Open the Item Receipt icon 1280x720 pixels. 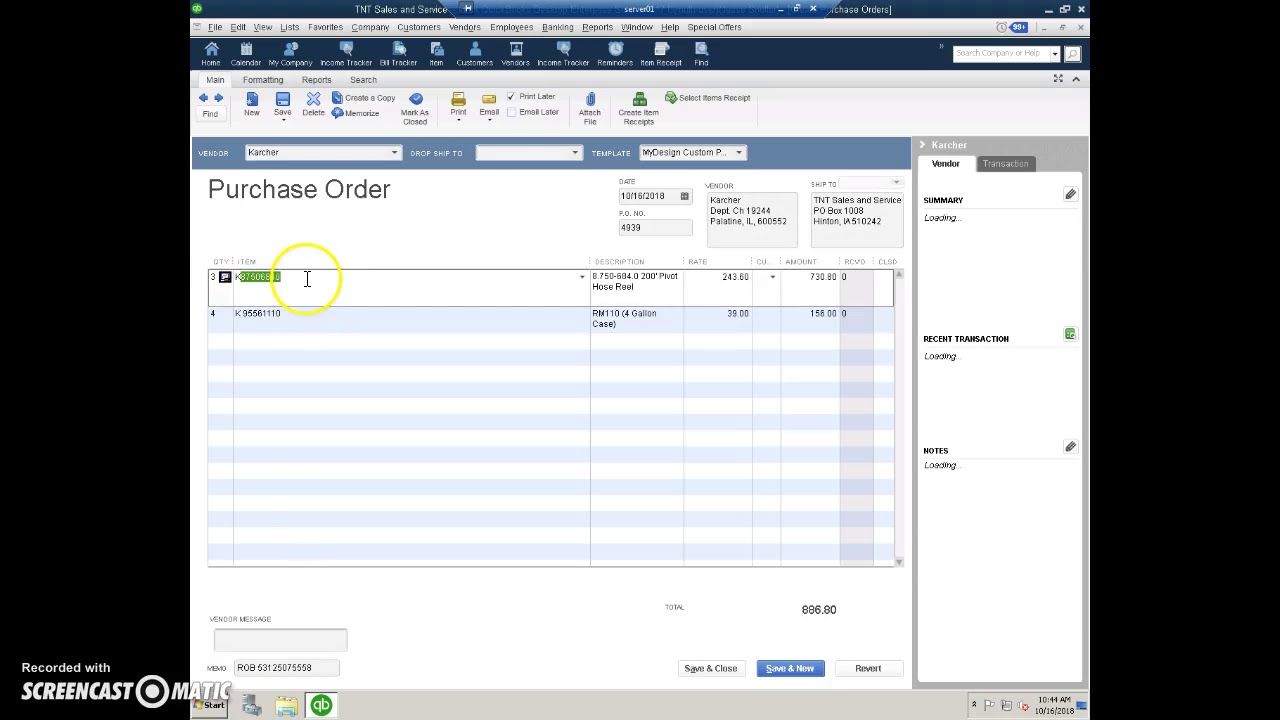(661, 54)
